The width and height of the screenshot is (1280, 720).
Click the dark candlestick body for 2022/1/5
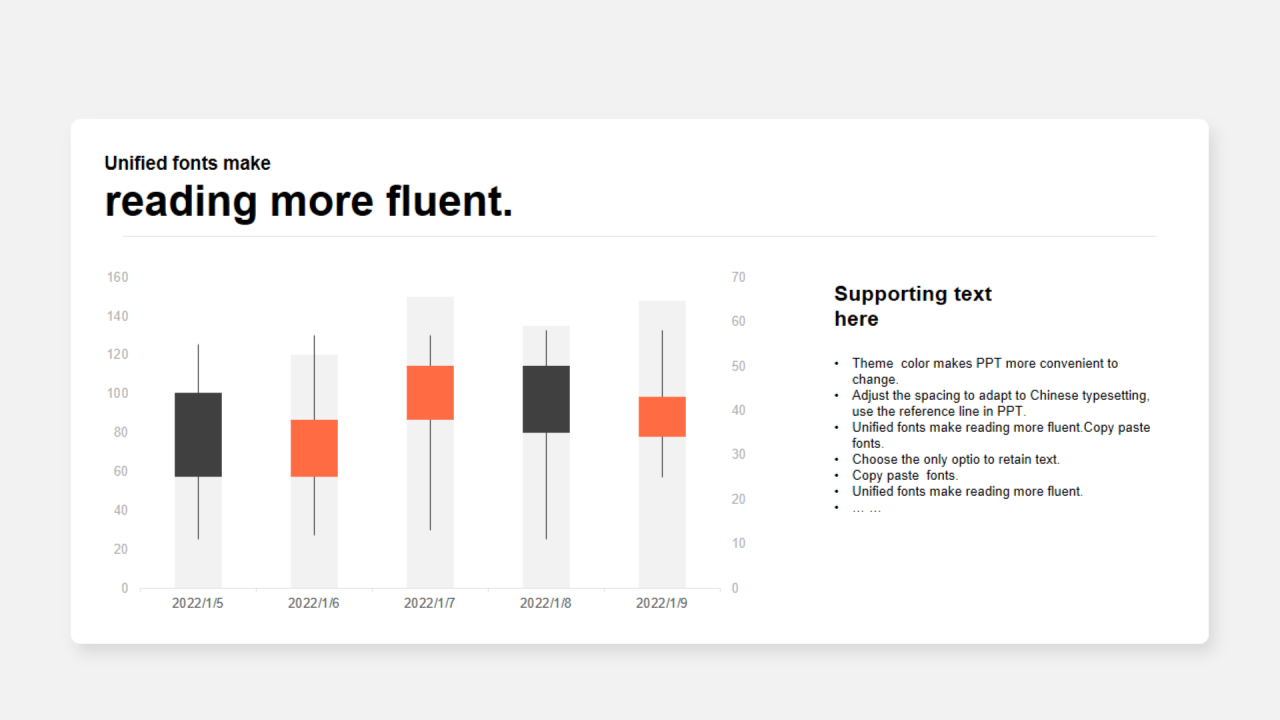click(x=198, y=434)
